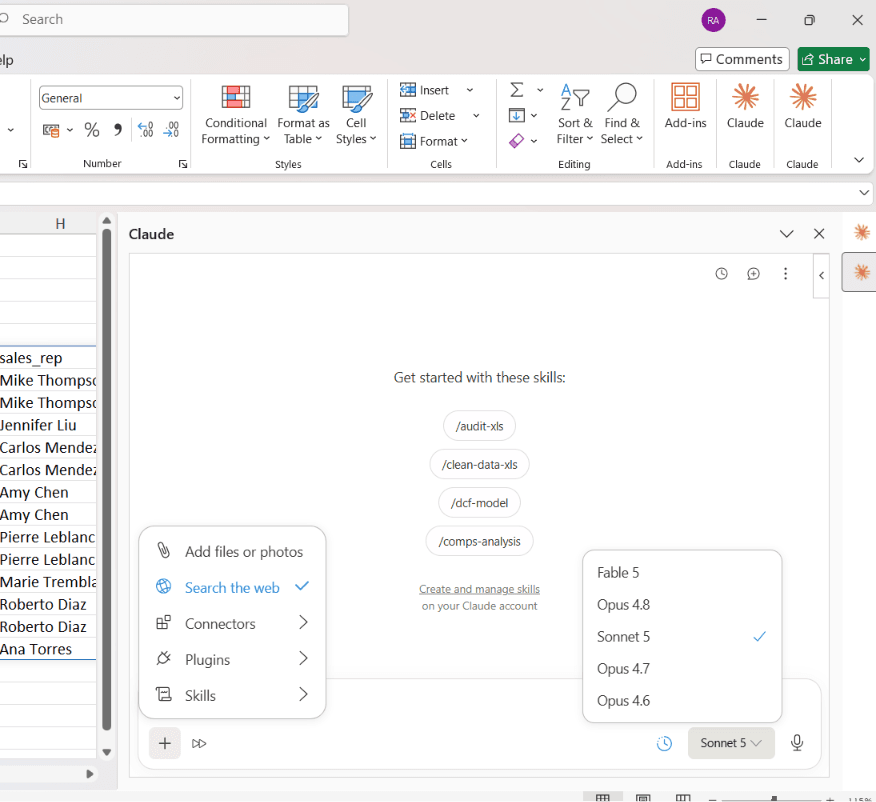Expand the Plugins submenu

point(232,660)
